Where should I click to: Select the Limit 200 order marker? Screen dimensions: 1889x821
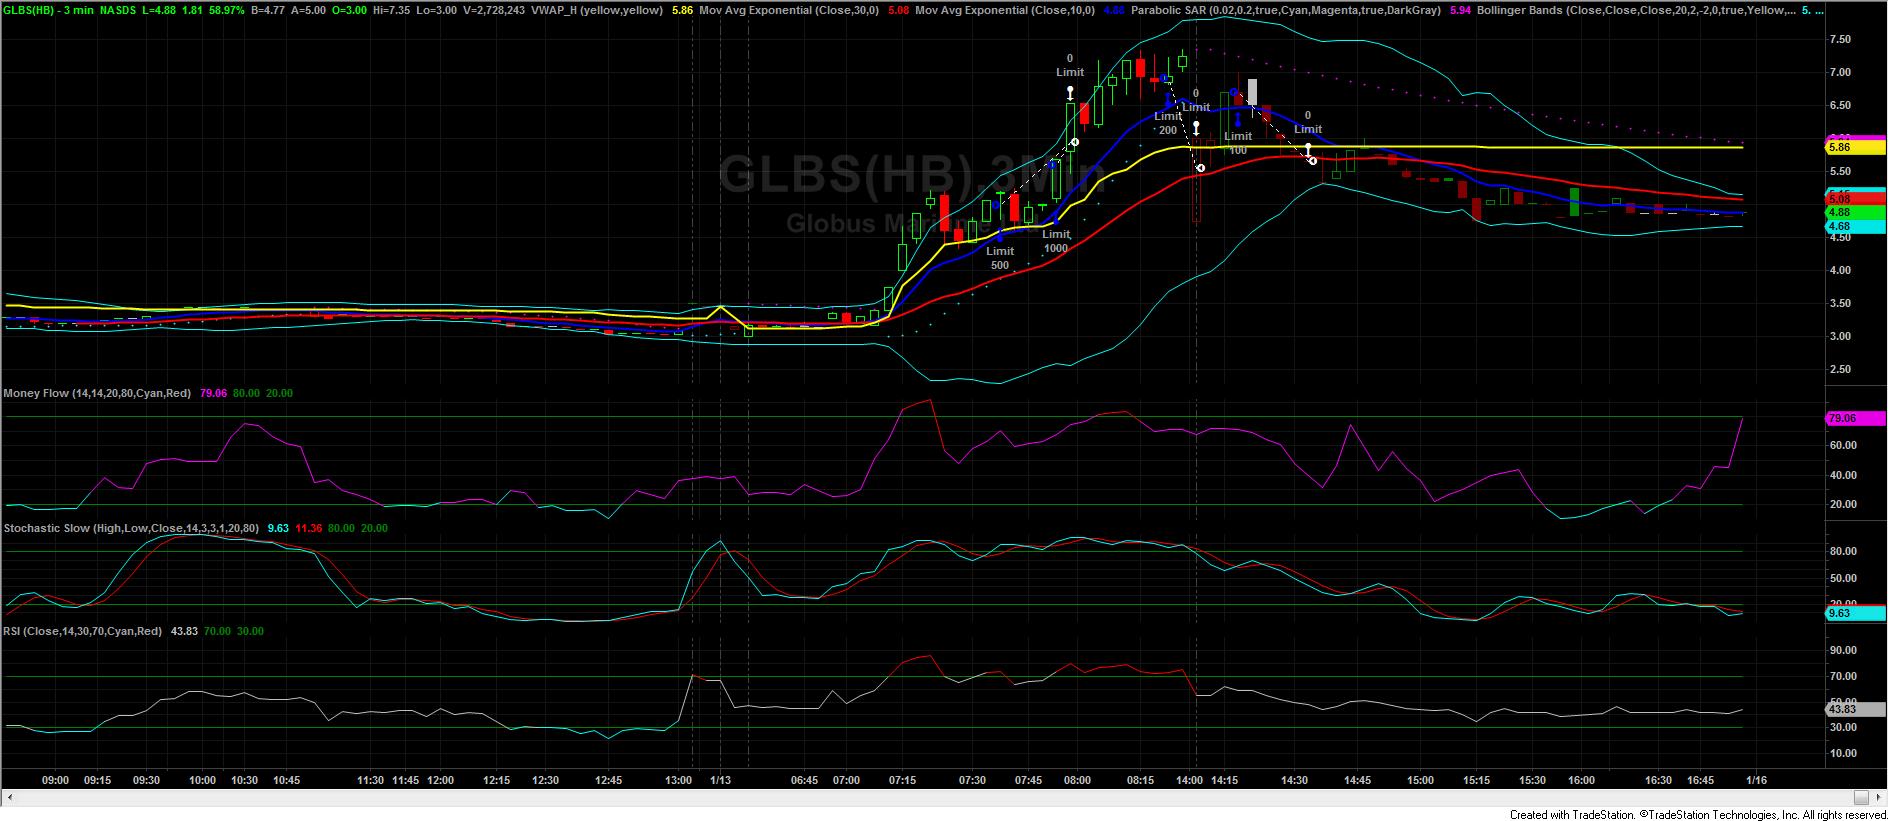1168,123
